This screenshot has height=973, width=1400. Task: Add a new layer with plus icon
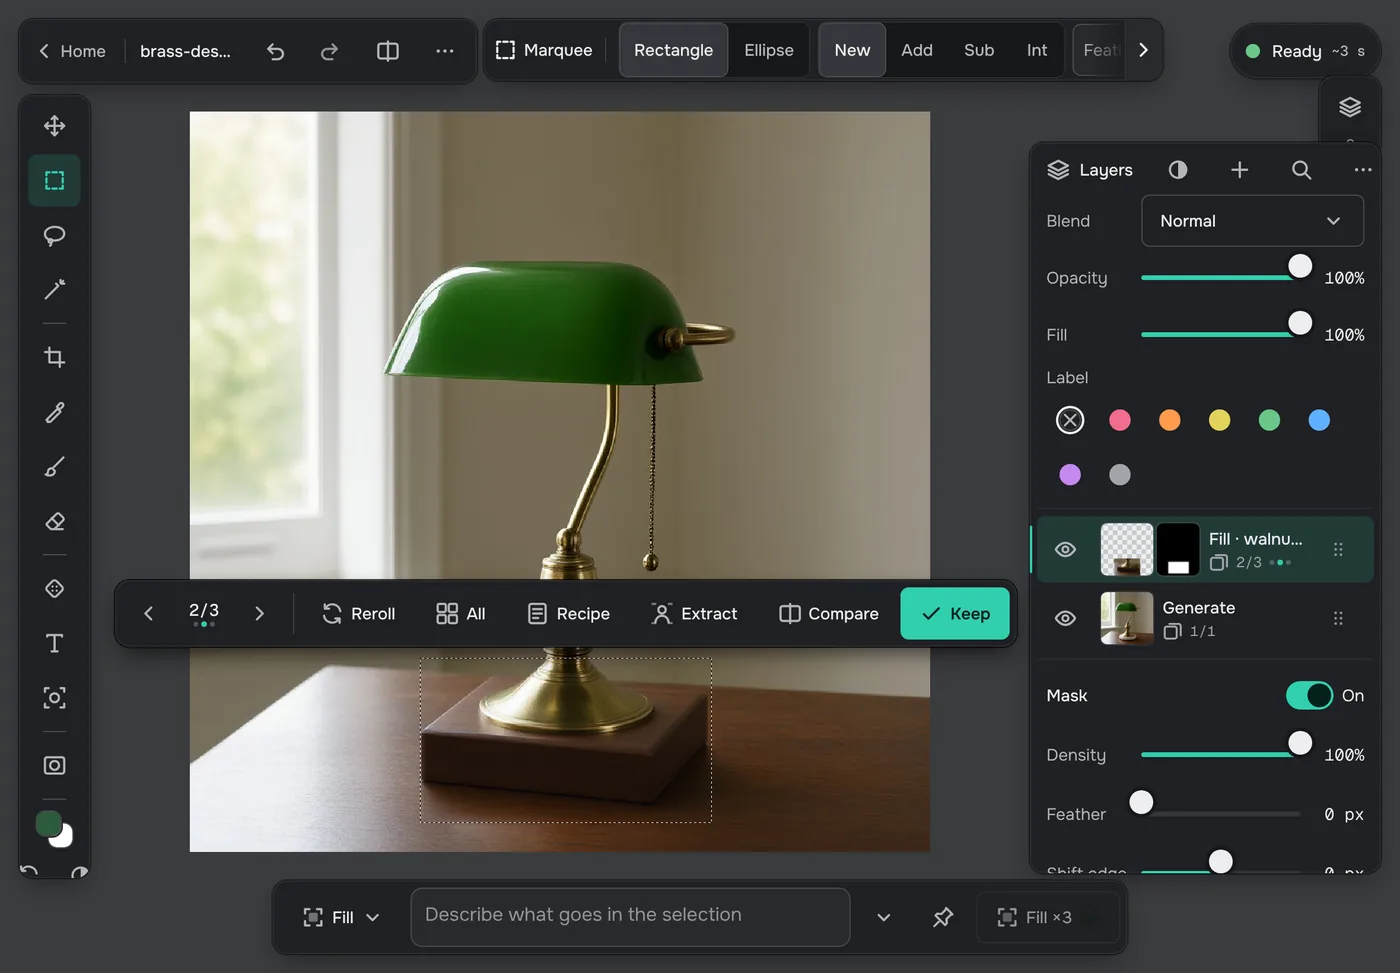point(1239,170)
